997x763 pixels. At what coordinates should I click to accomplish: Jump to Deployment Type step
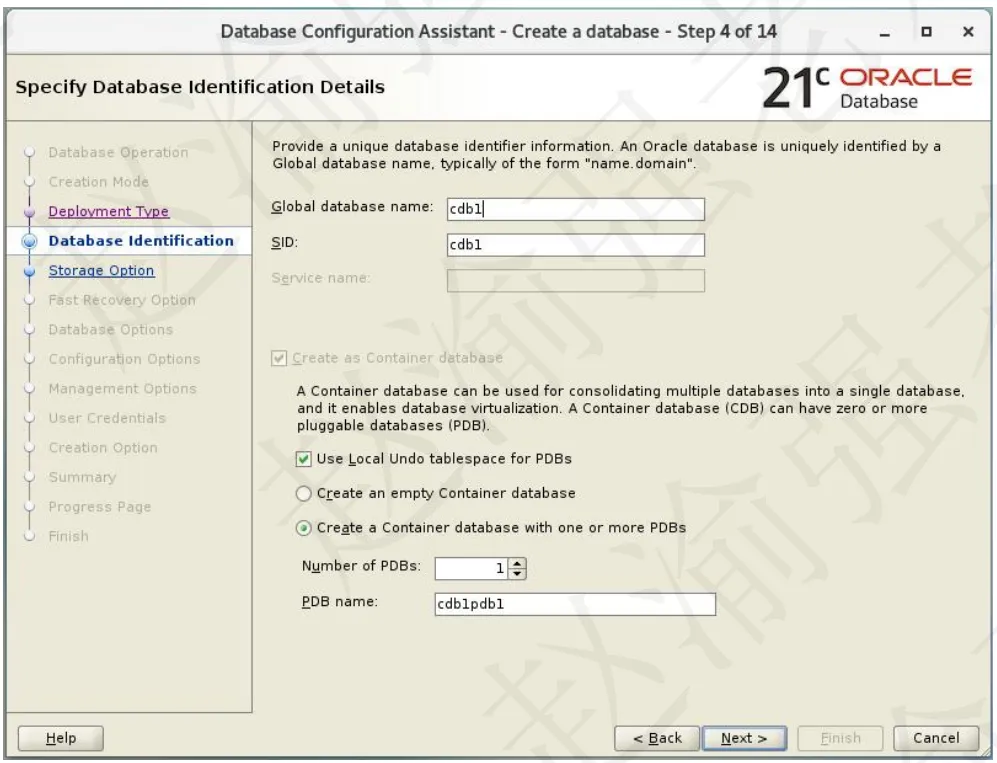109,211
